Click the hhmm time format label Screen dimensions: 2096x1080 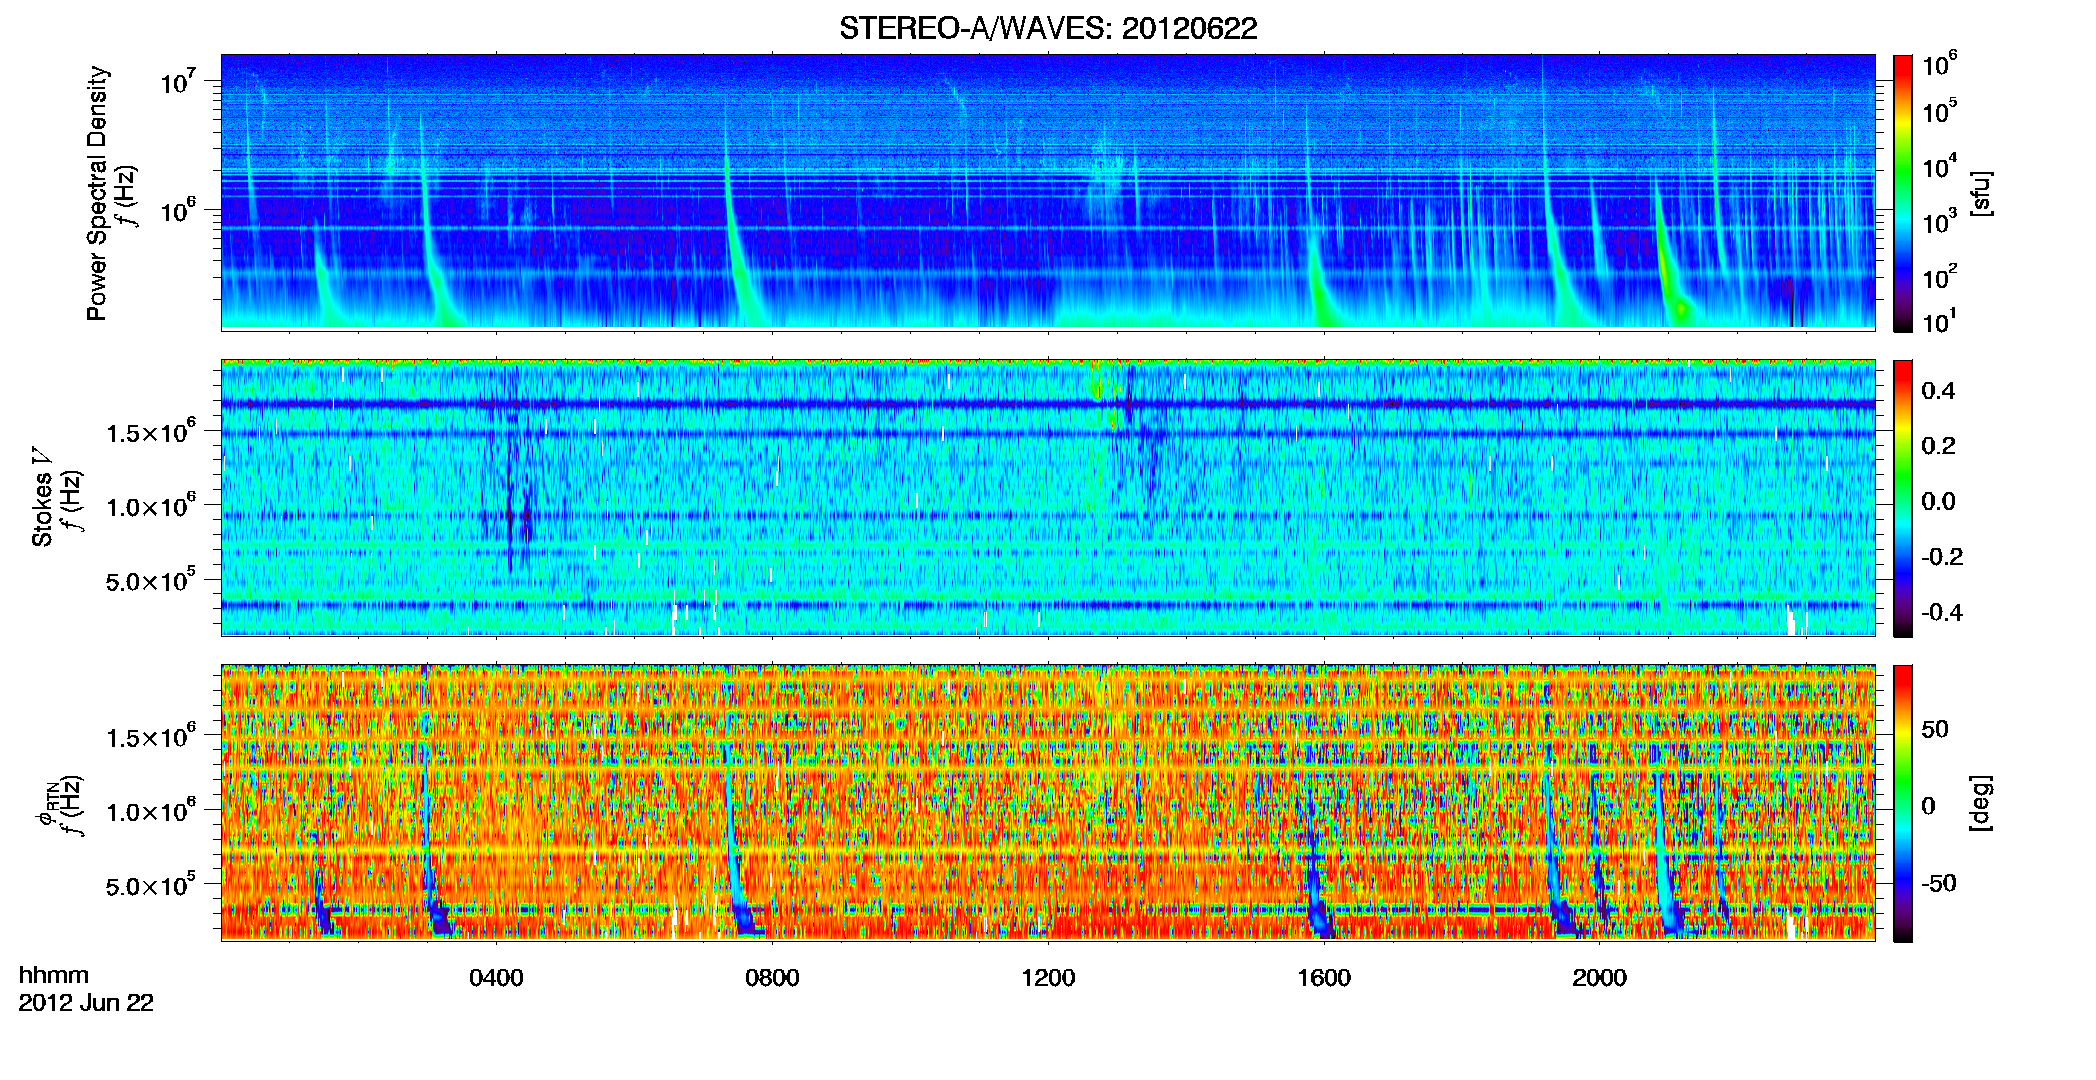pos(54,975)
